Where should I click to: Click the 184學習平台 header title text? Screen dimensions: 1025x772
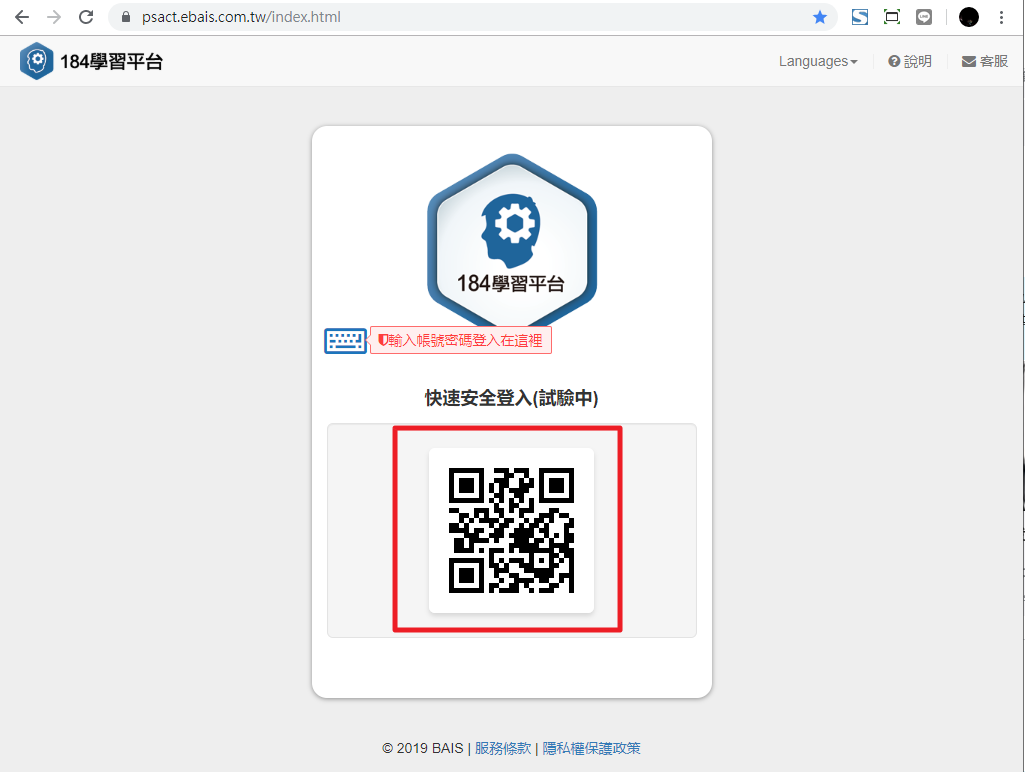(111, 61)
